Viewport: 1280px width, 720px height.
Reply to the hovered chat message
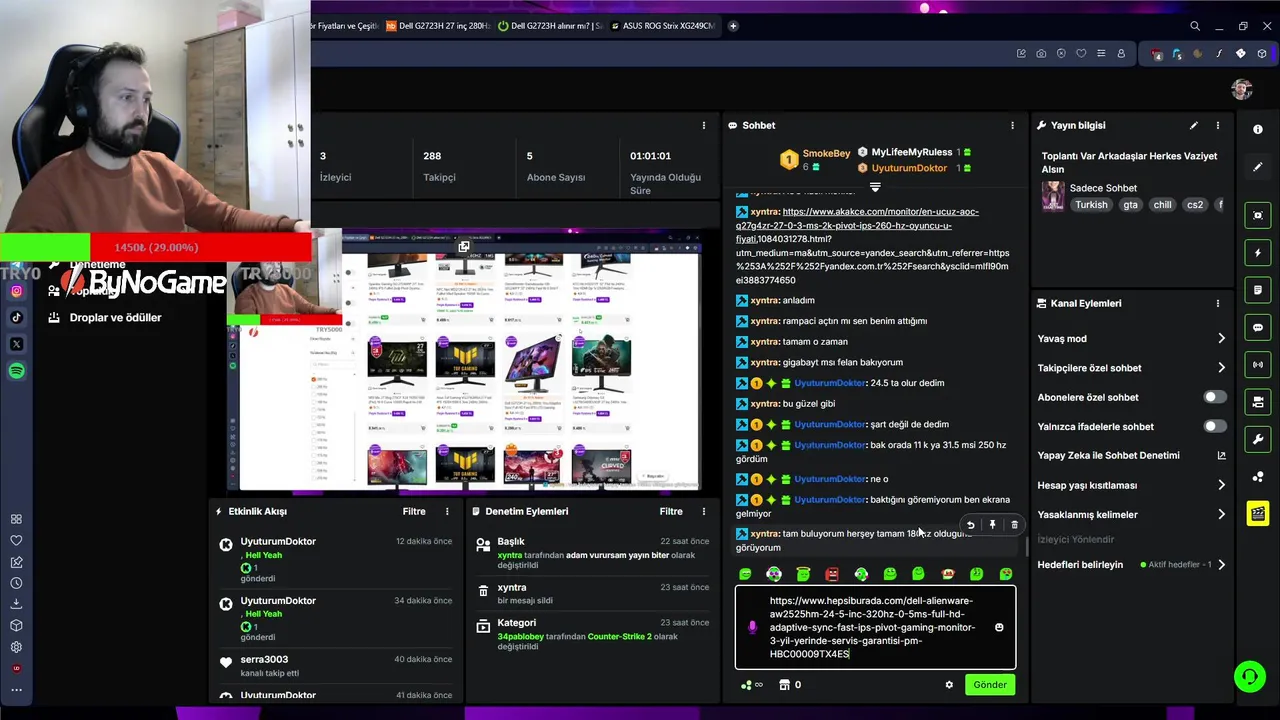tap(970, 525)
